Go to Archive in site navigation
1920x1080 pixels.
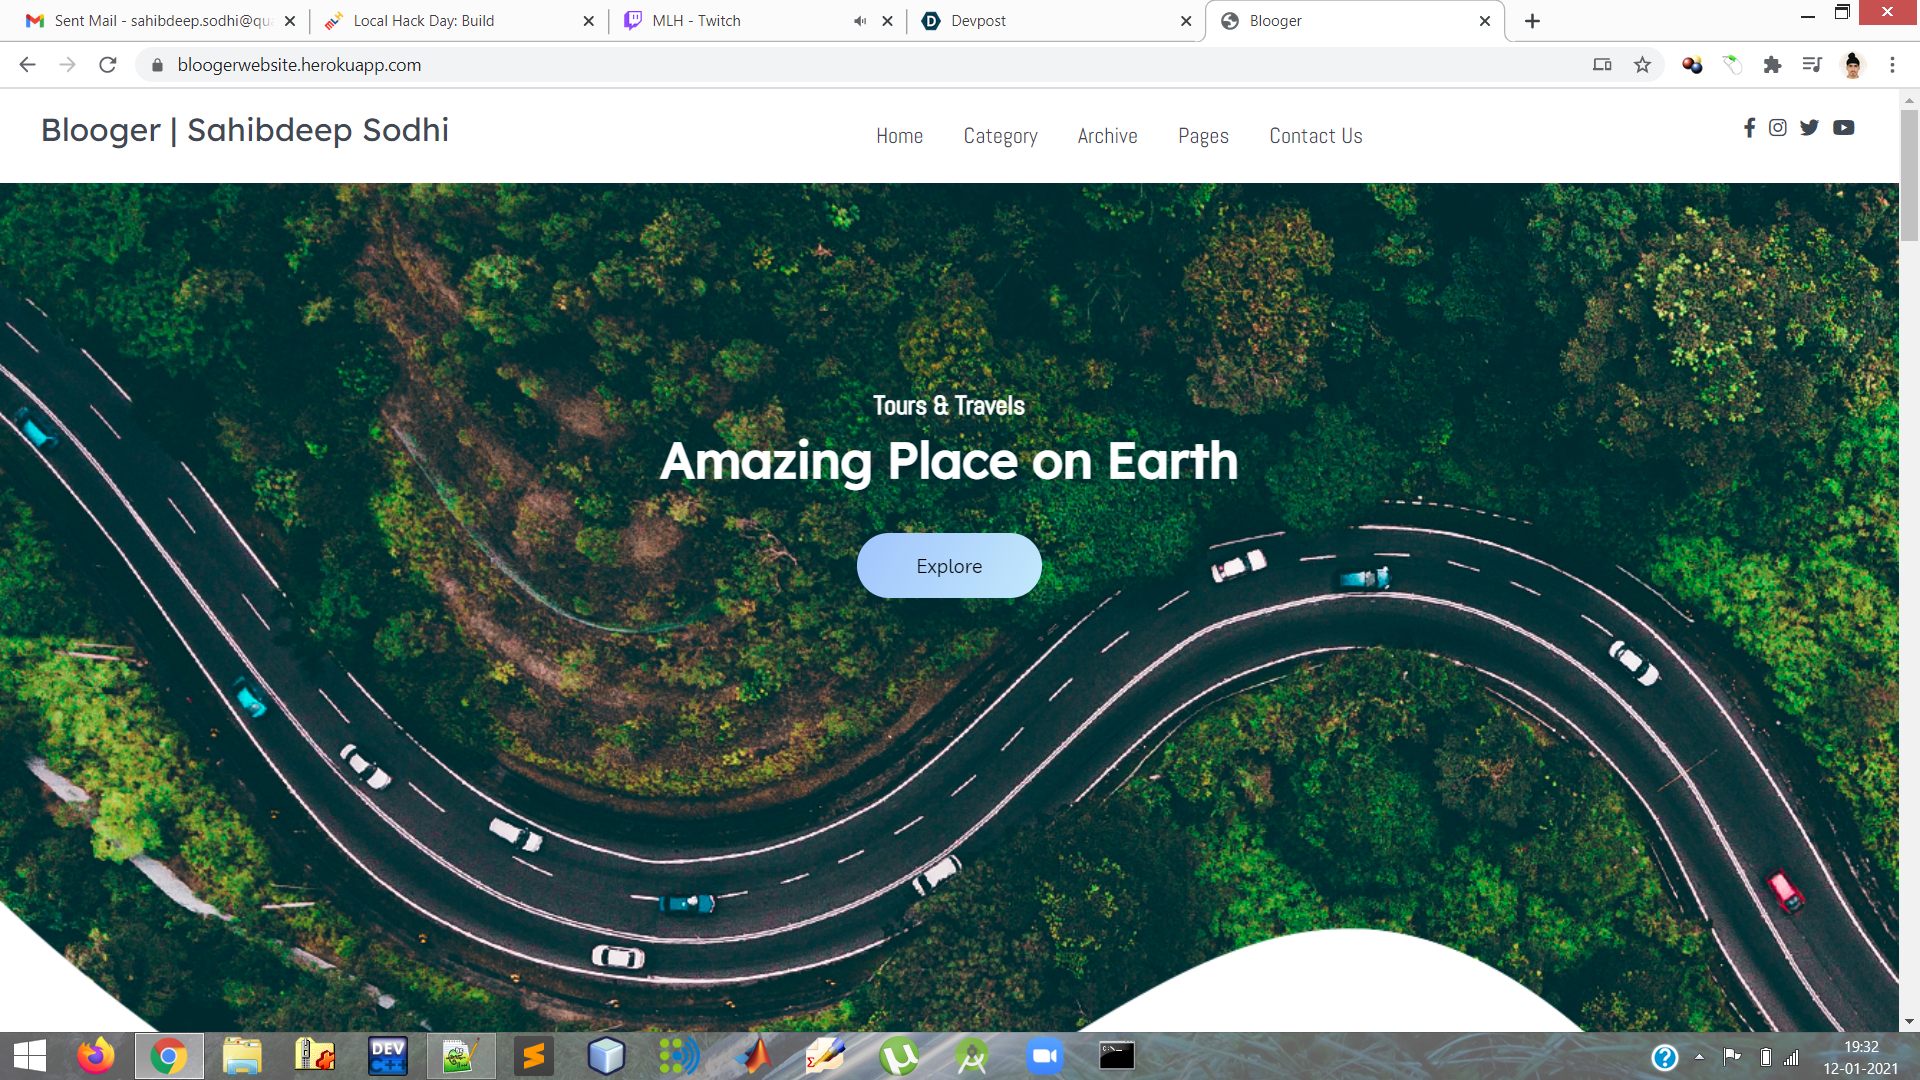(x=1107, y=136)
